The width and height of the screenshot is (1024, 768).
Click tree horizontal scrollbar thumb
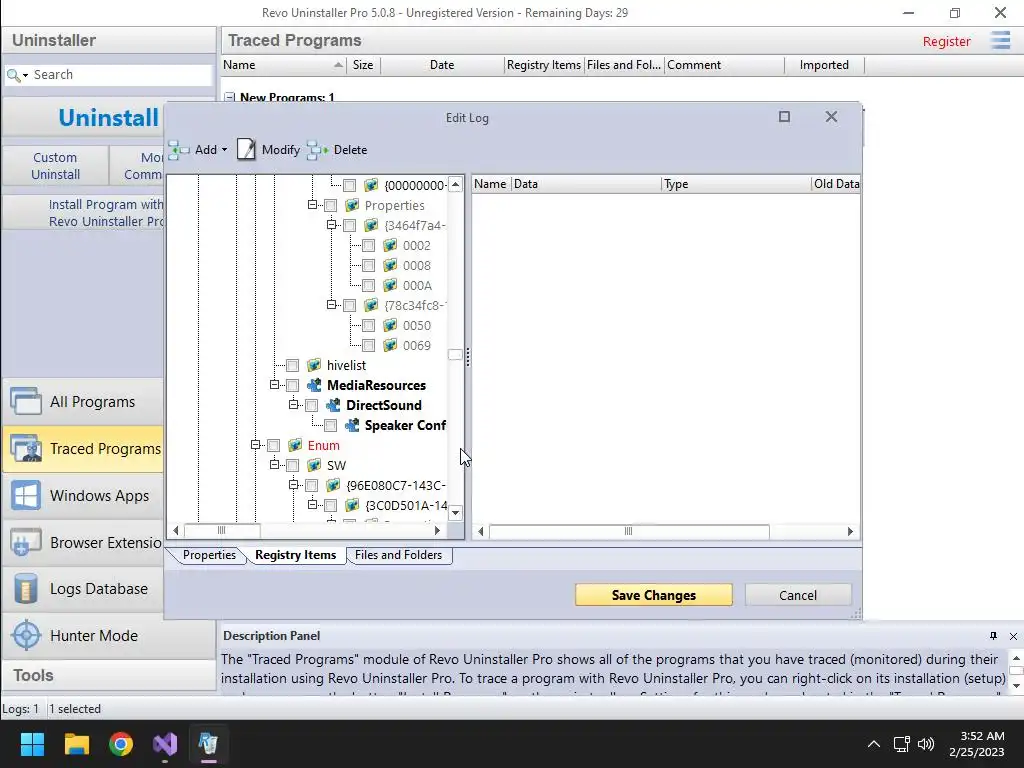pos(221,530)
